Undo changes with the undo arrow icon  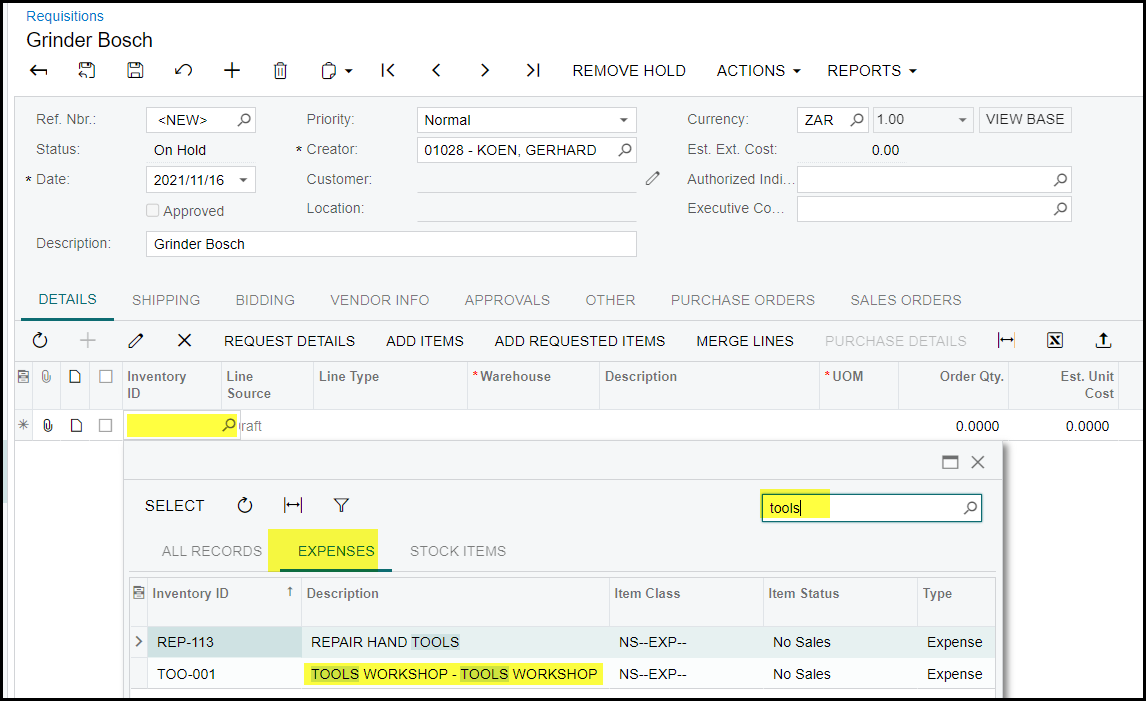(183, 70)
